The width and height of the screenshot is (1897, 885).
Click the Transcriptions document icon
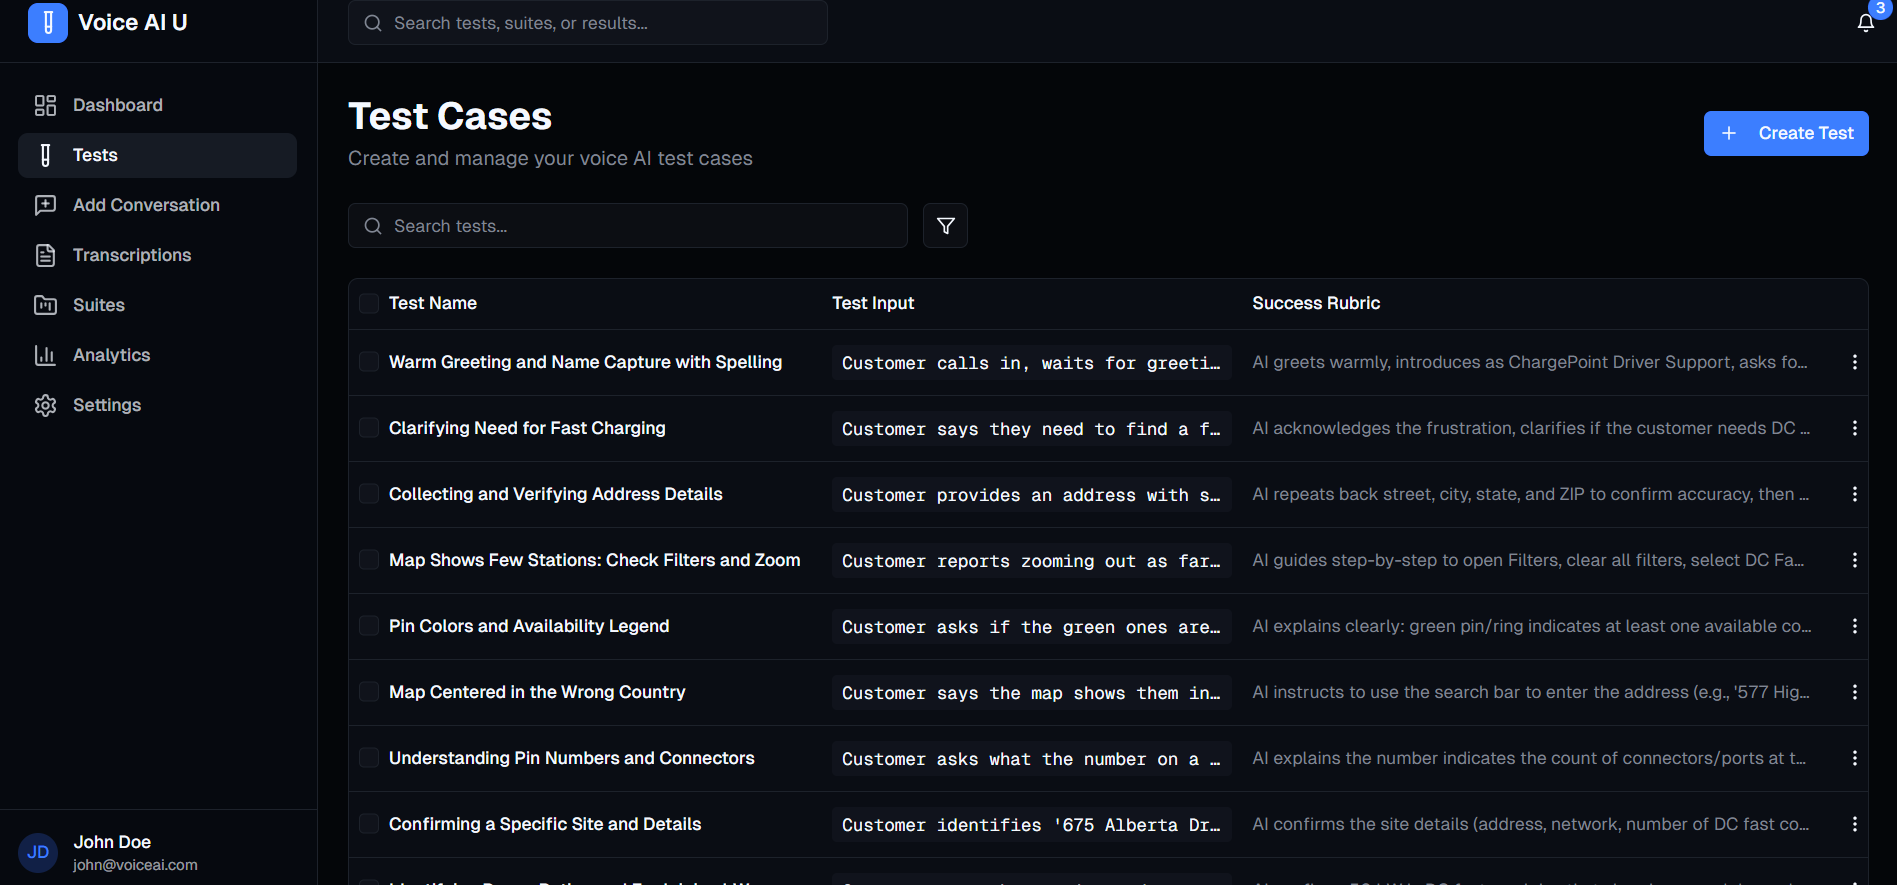pyautogui.click(x=45, y=255)
